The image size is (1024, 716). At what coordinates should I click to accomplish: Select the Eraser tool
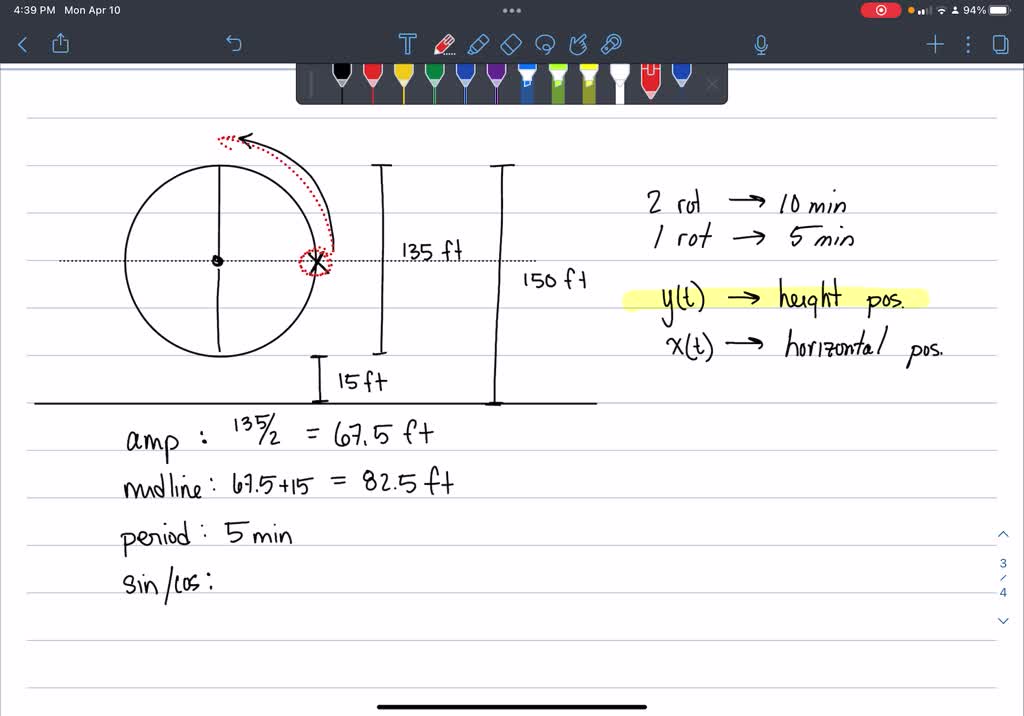tap(512, 44)
